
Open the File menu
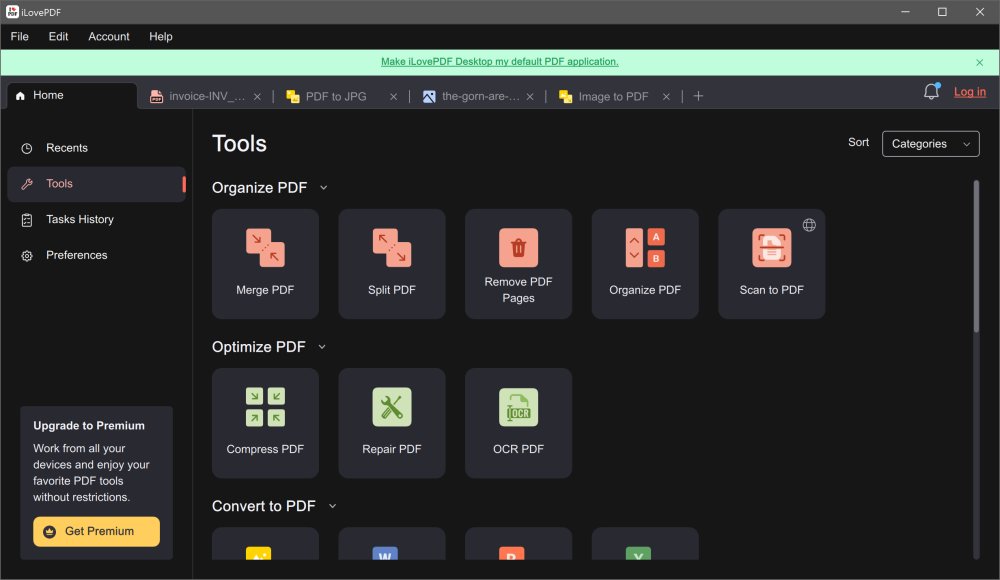coord(20,36)
